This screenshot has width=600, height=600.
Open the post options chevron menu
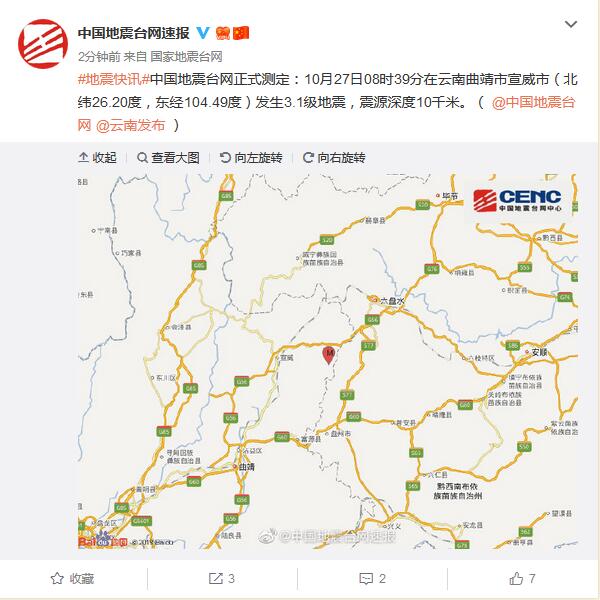coord(571,24)
